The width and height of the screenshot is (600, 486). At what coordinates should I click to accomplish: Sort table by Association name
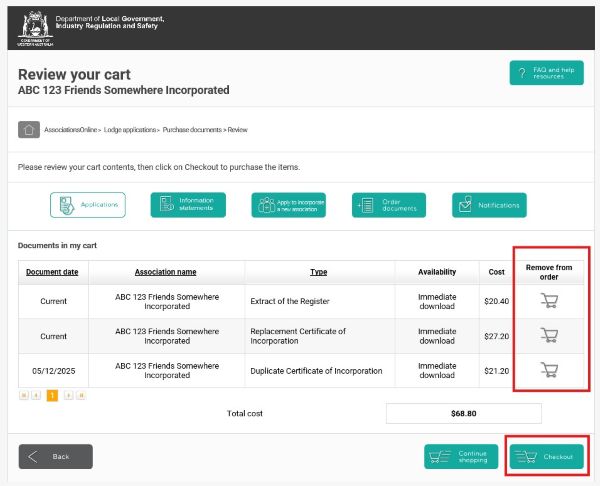165,272
